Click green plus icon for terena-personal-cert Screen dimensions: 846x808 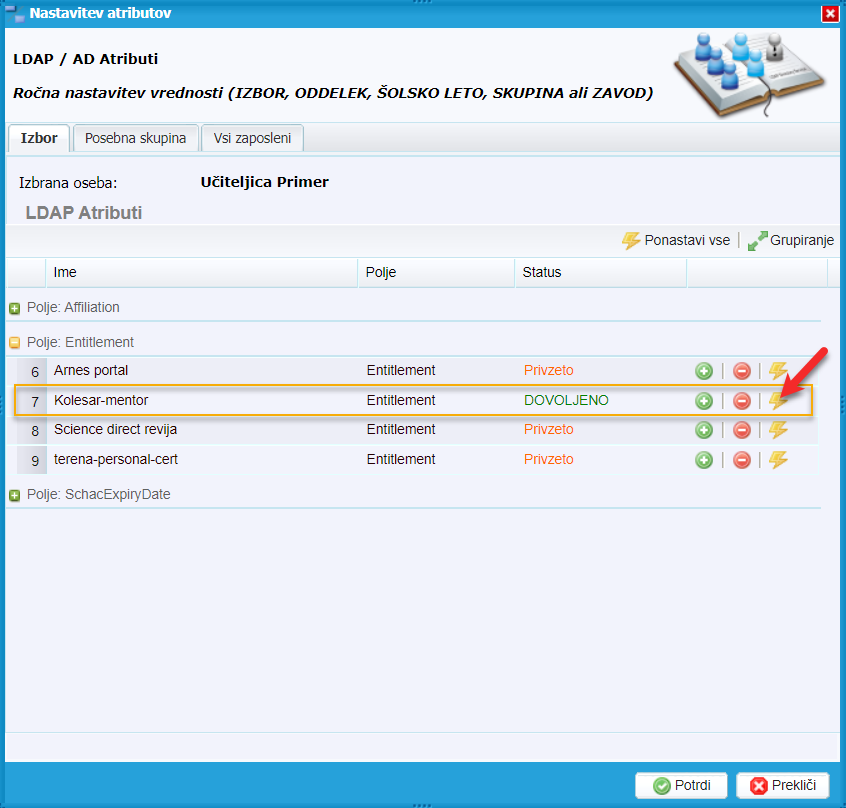(x=704, y=460)
